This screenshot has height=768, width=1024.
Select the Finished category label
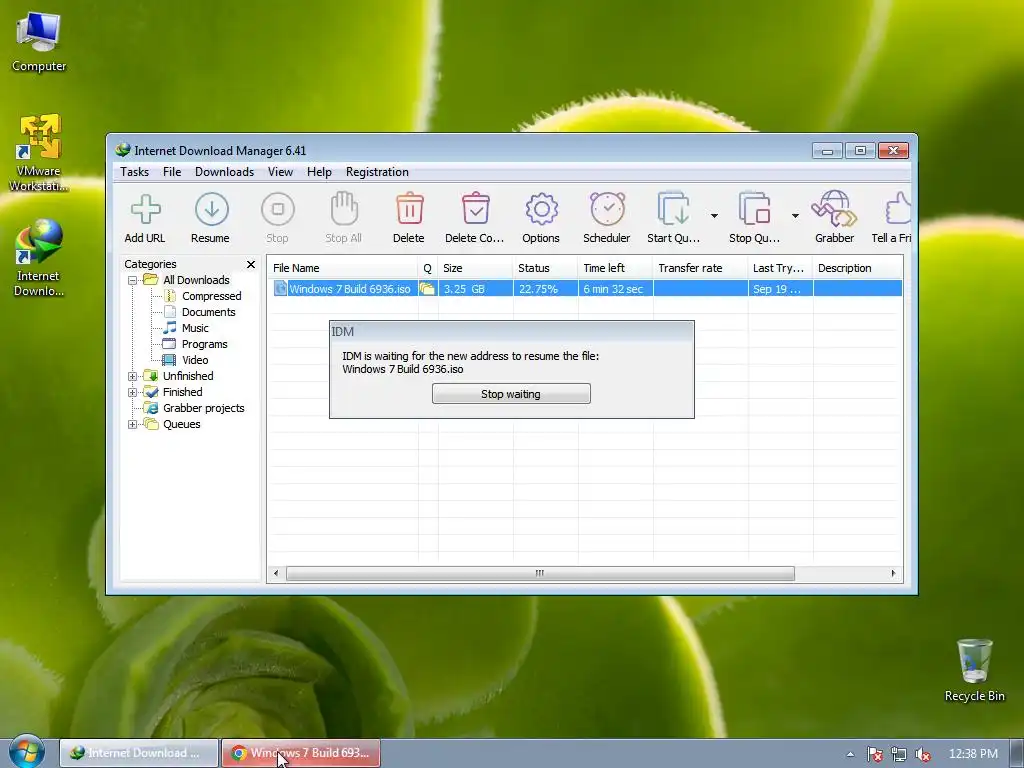click(x=182, y=392)
